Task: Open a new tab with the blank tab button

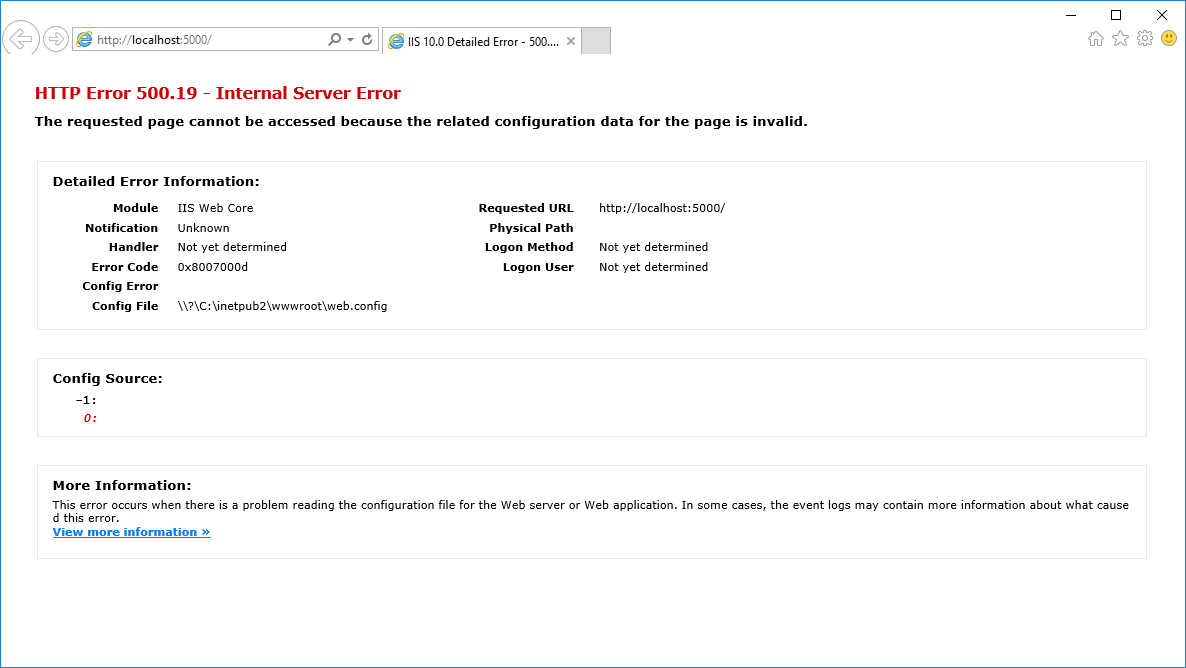Action: pyautogui.click(x=596, y=41)
